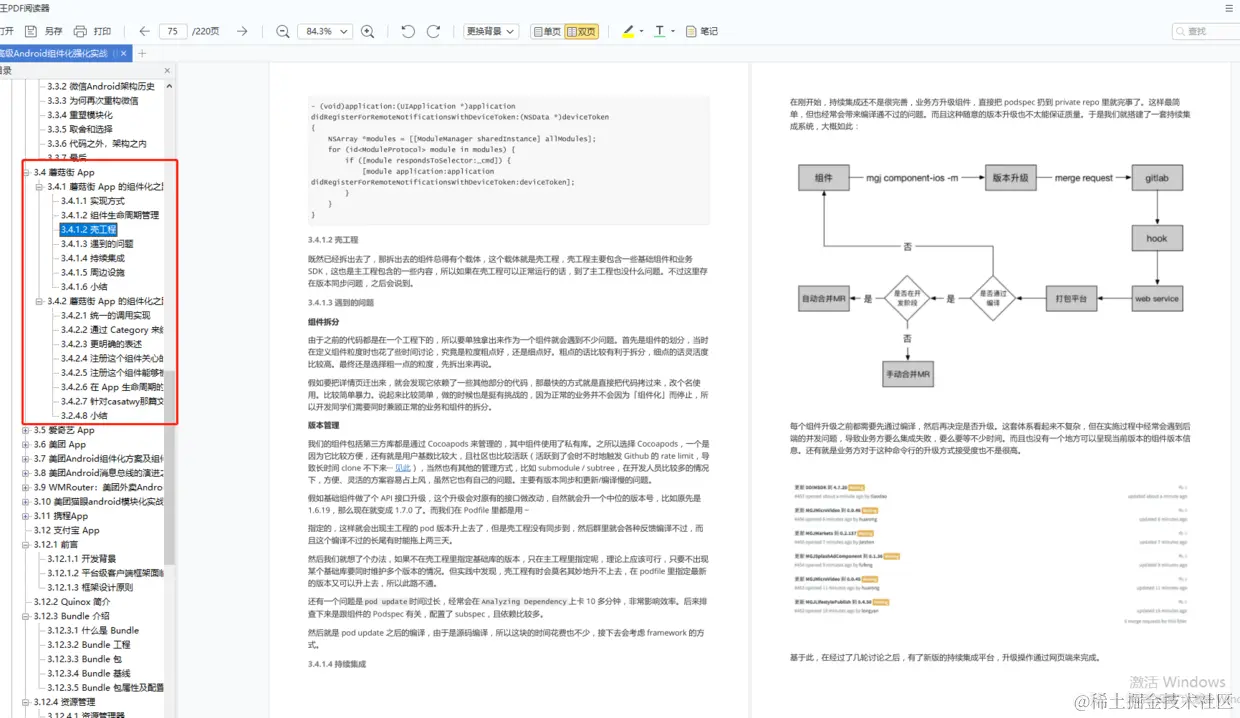
Task: Open text tool color dropdown arrow
Action: [x=673, y=31]
